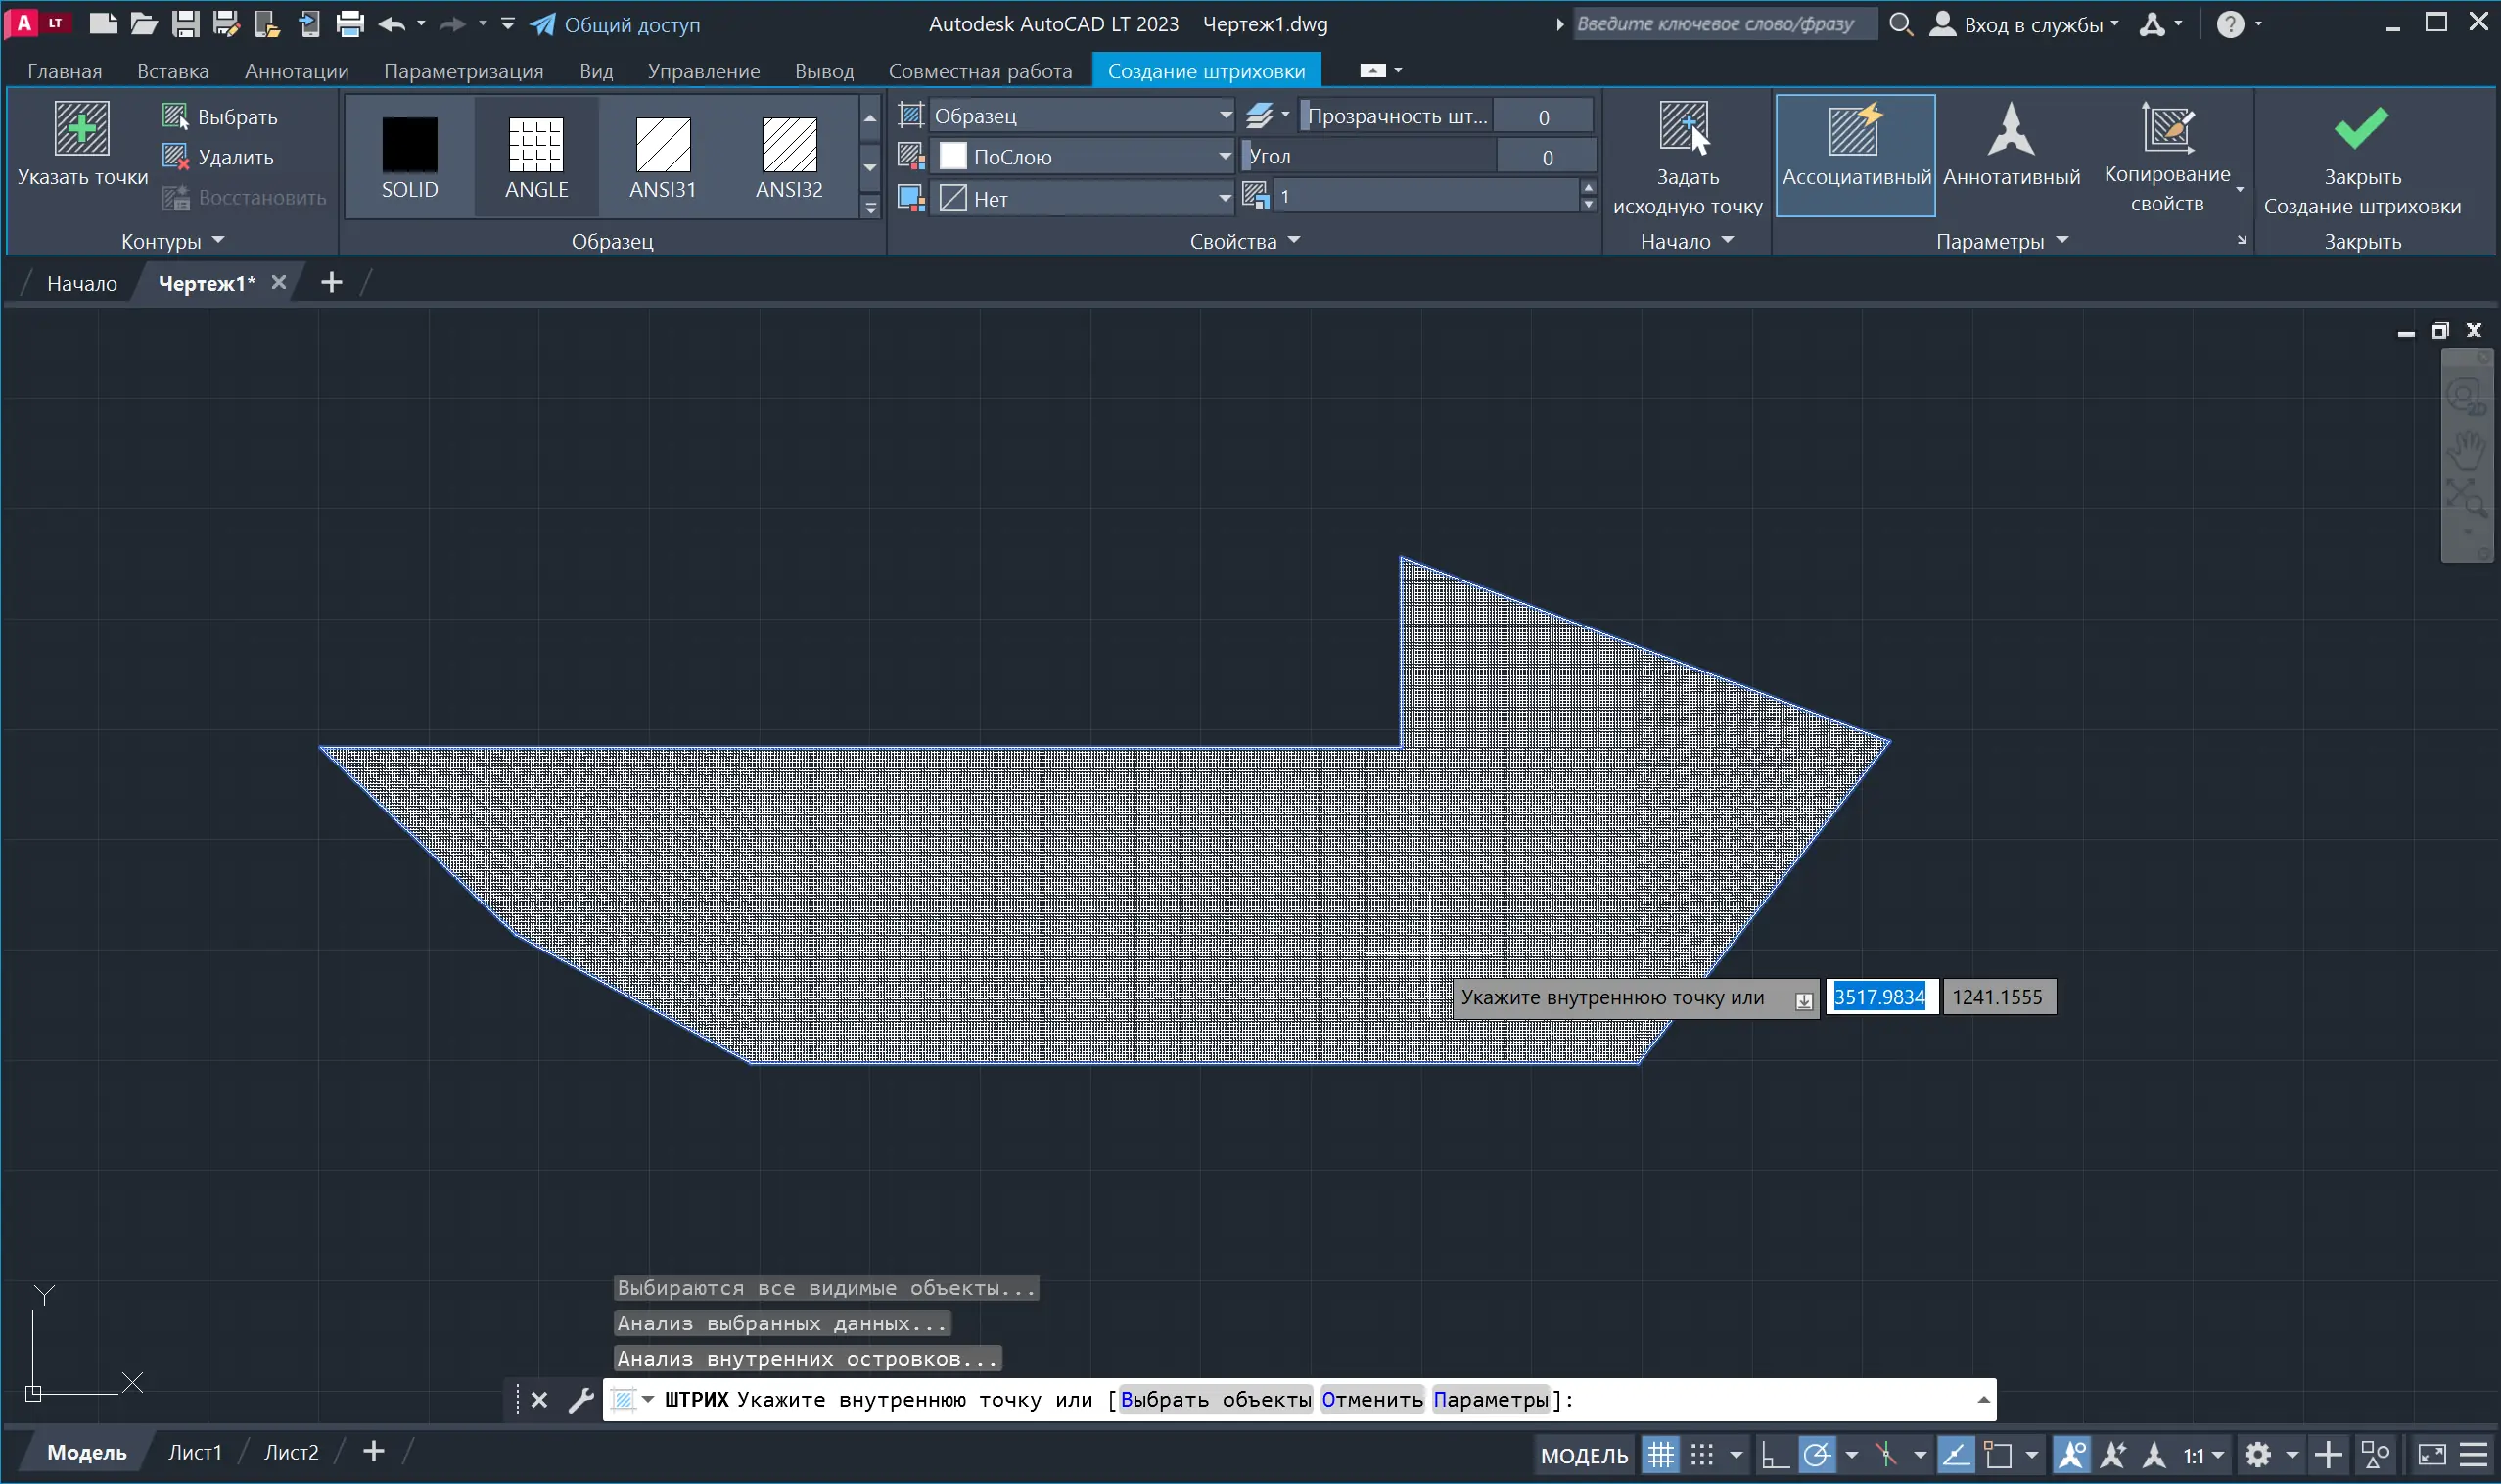Click the Pick Points (Указать точки) icon

[x=81, y=128]
